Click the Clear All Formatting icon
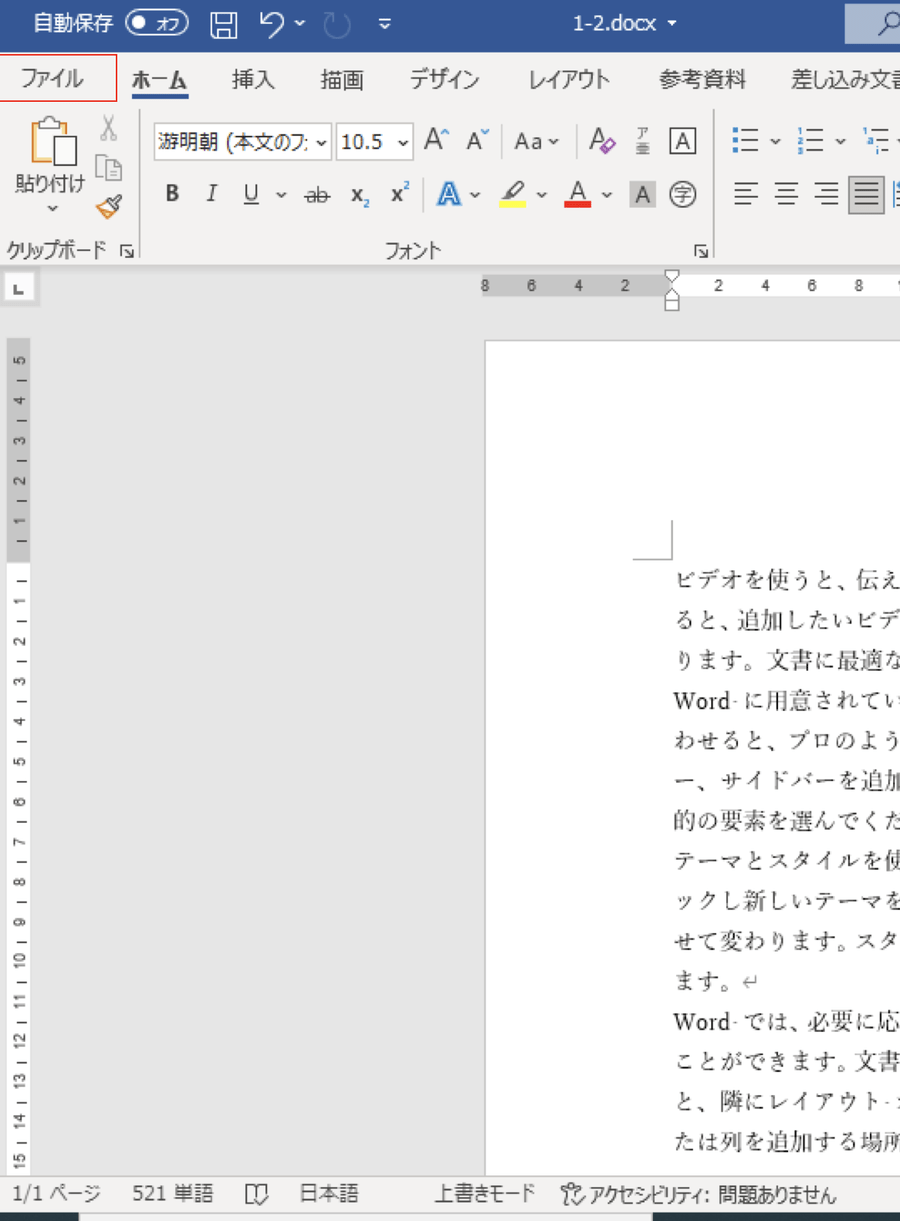The height and width of the screenshot is (1221, 900). [601, 141]
